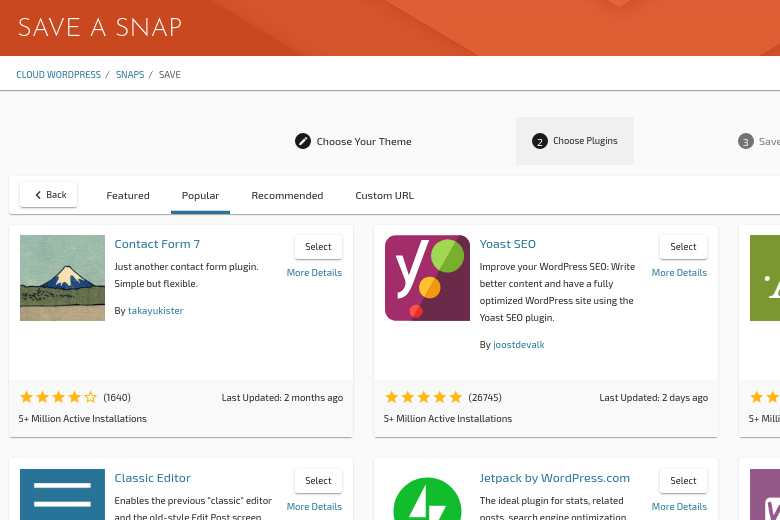This screenshot has width=780, height=520.
Task: Open the Custom URL tab
Action: click(385, 196)
